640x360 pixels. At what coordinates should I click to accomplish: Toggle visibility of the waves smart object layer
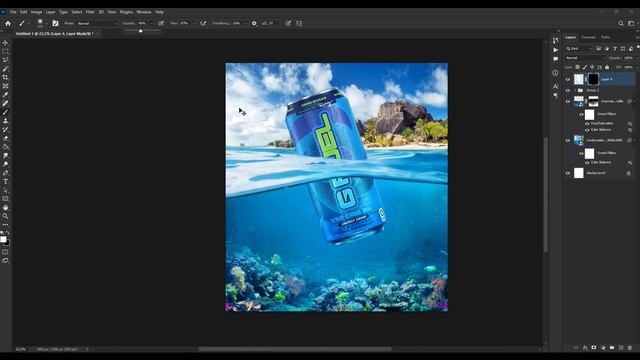[568, 101]
